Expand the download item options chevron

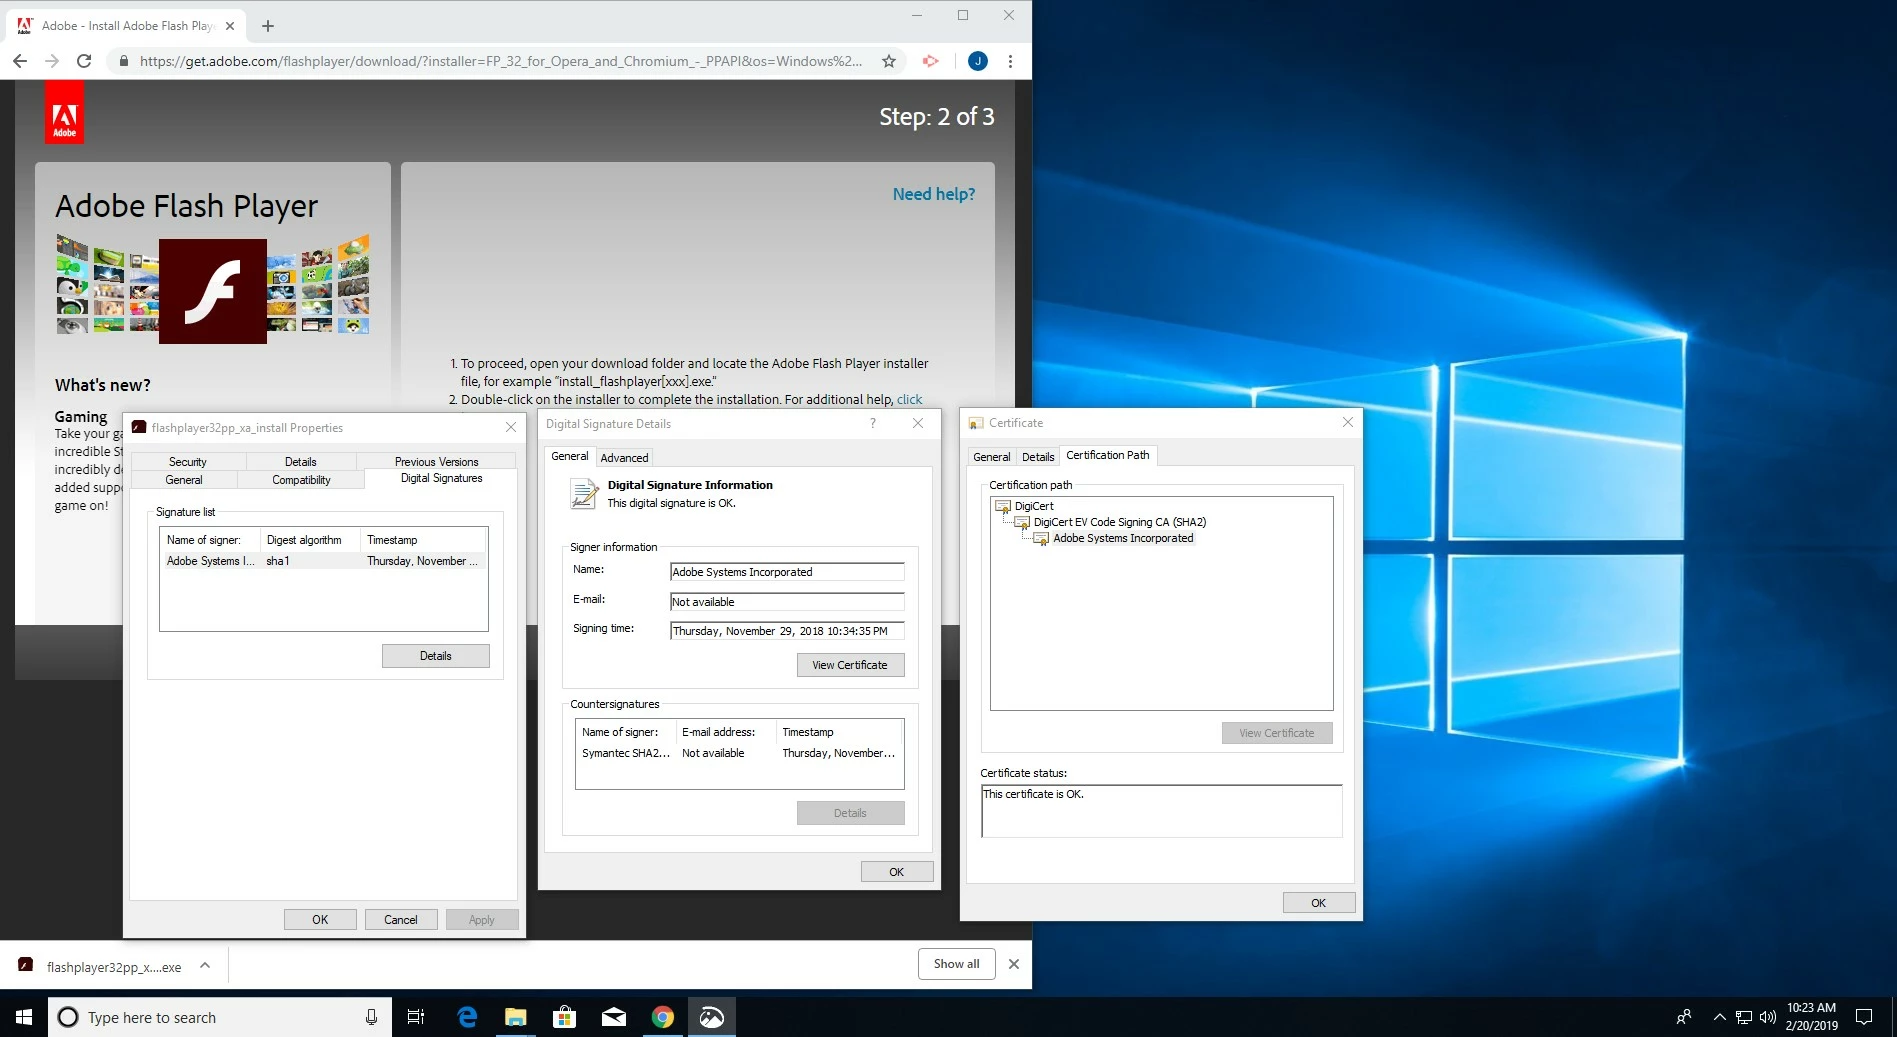205,965
